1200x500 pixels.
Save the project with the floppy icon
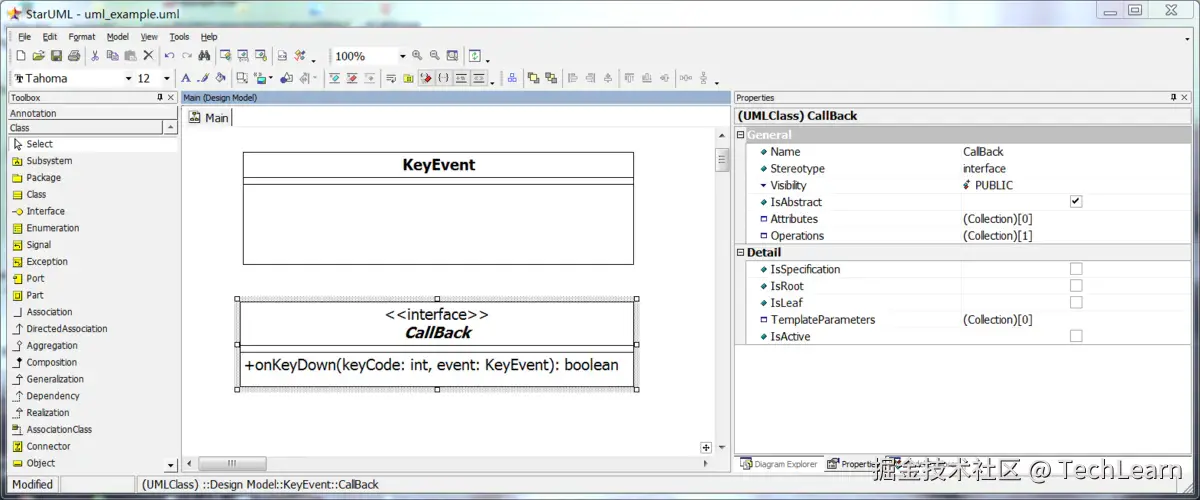[56, 56]
